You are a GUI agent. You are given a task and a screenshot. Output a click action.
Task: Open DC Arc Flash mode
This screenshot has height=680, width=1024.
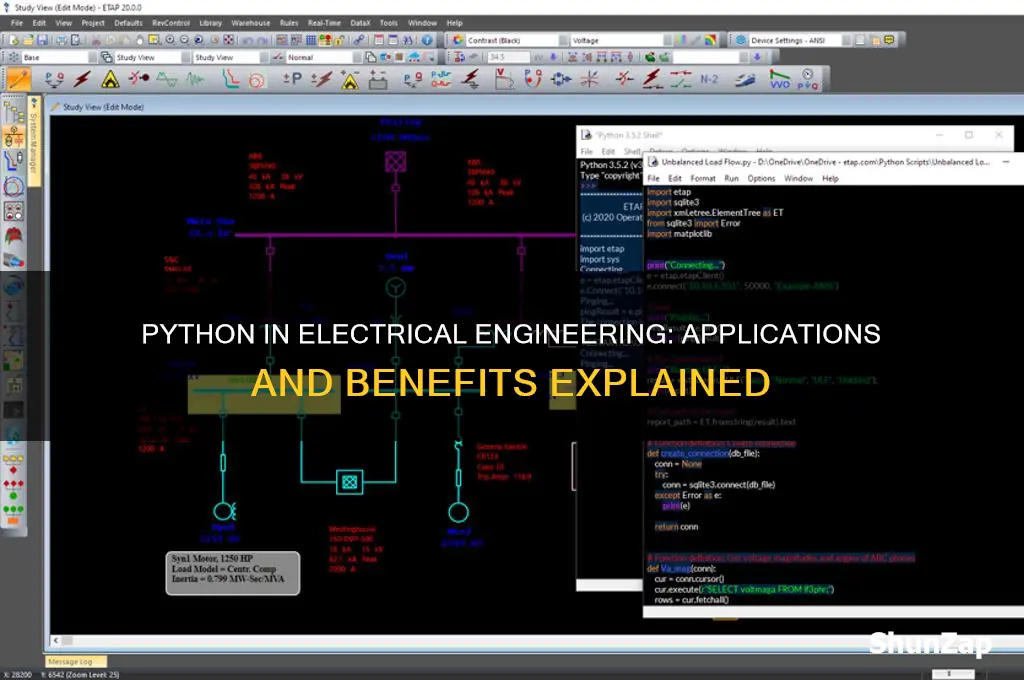tap(350, 80)
